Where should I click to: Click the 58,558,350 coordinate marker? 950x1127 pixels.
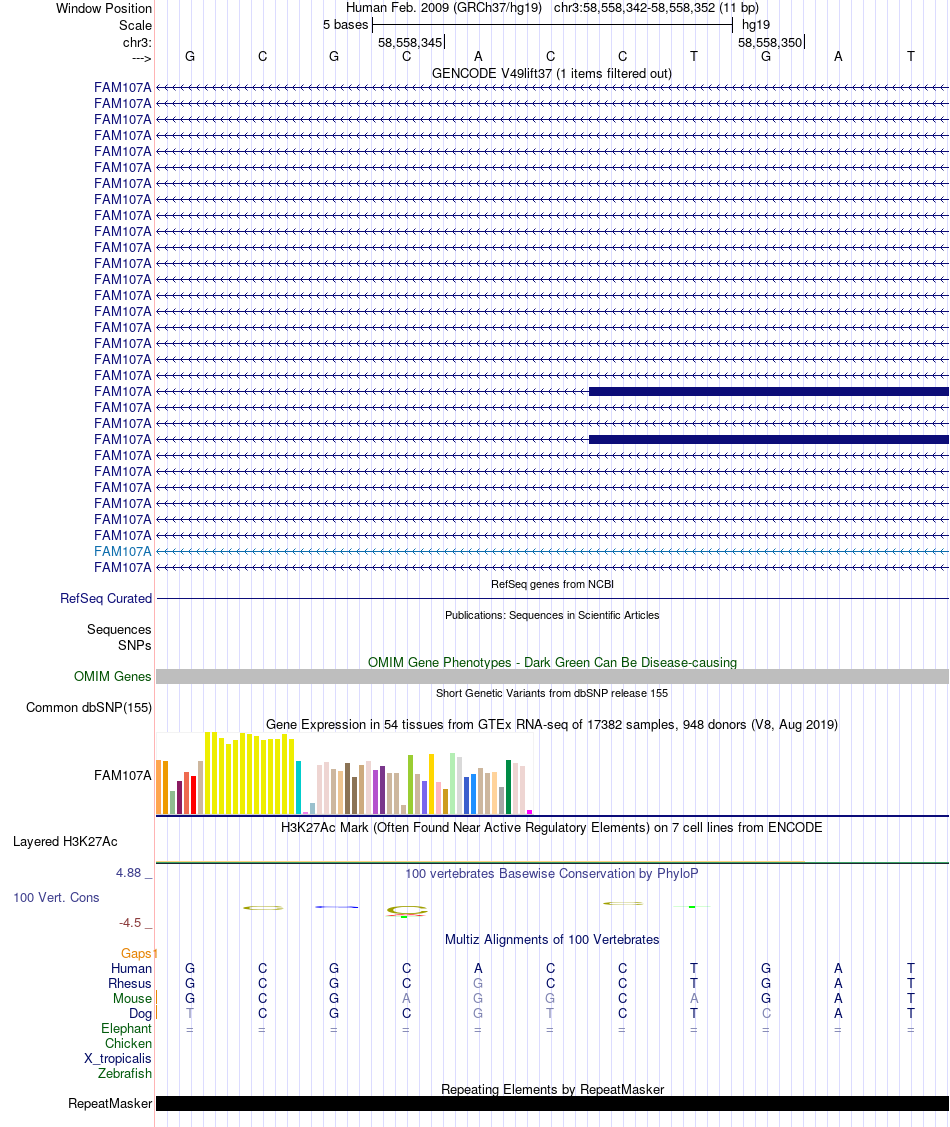770,42
